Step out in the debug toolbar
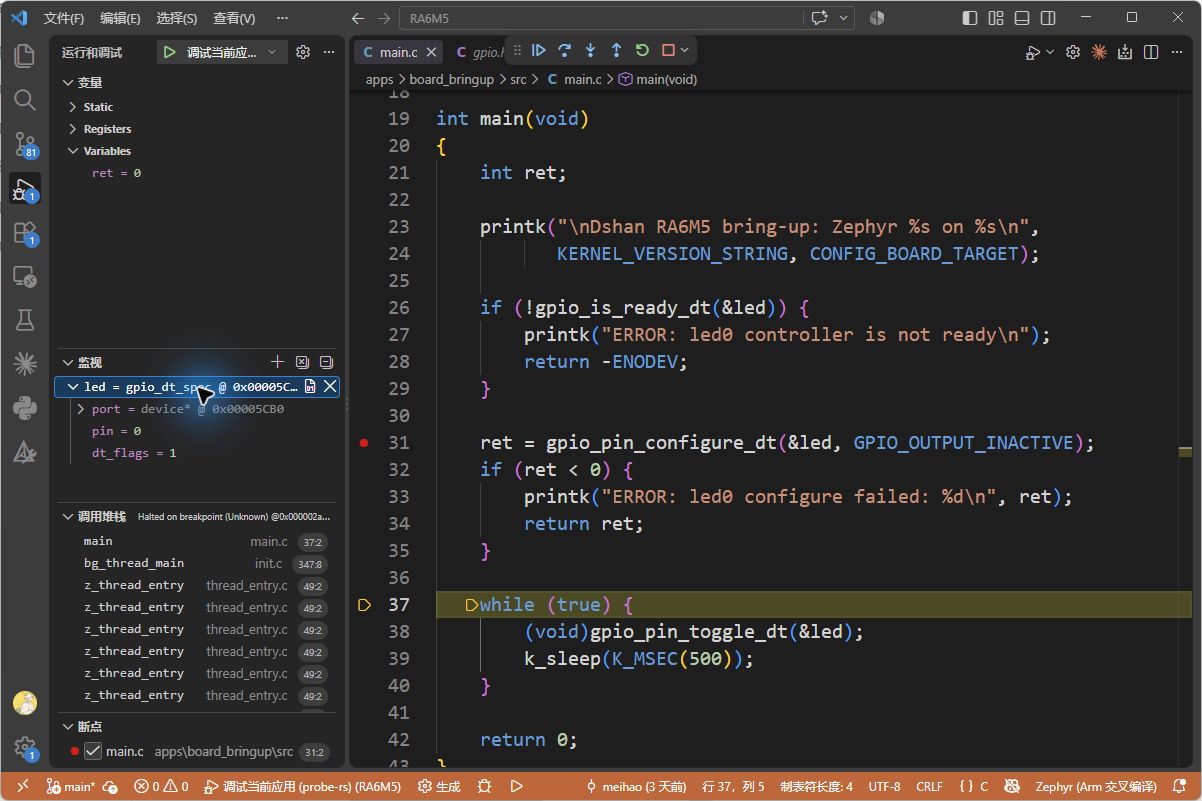This screenshot has height=801, width=1202. click(616, 50)
